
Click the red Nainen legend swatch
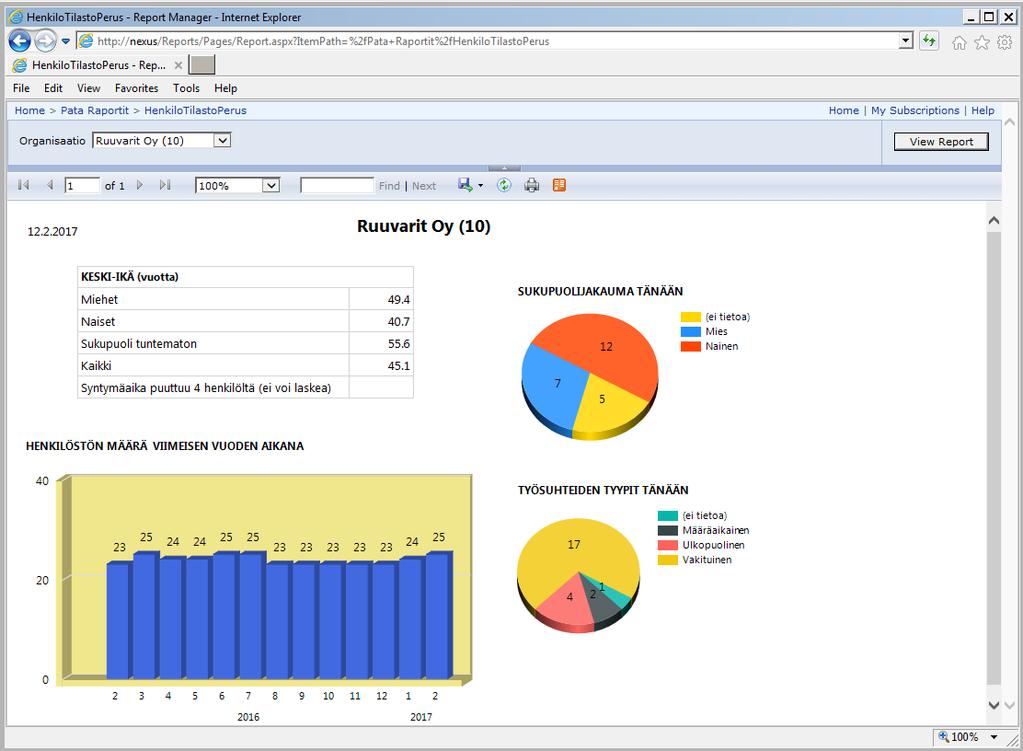690,346
